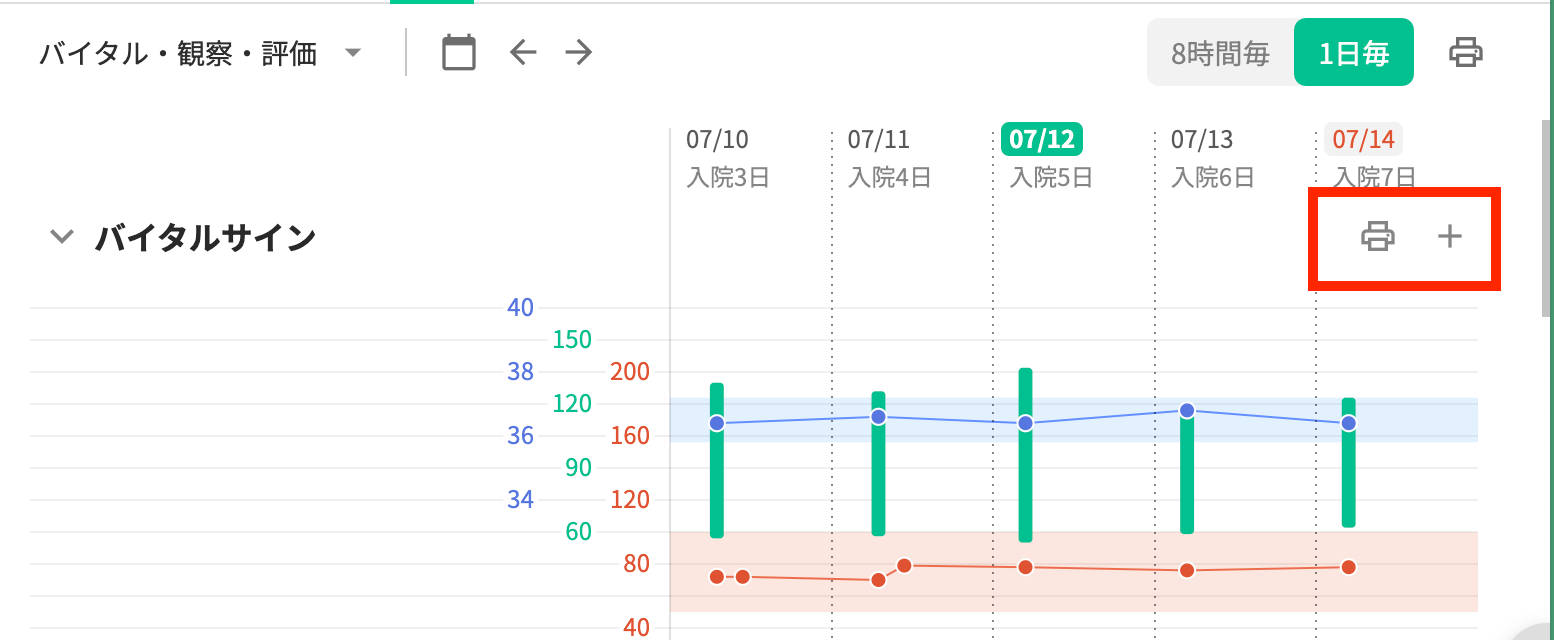Add a new vital sign entry
The height and width of the screenshot is (640, 1554).
1449,237
